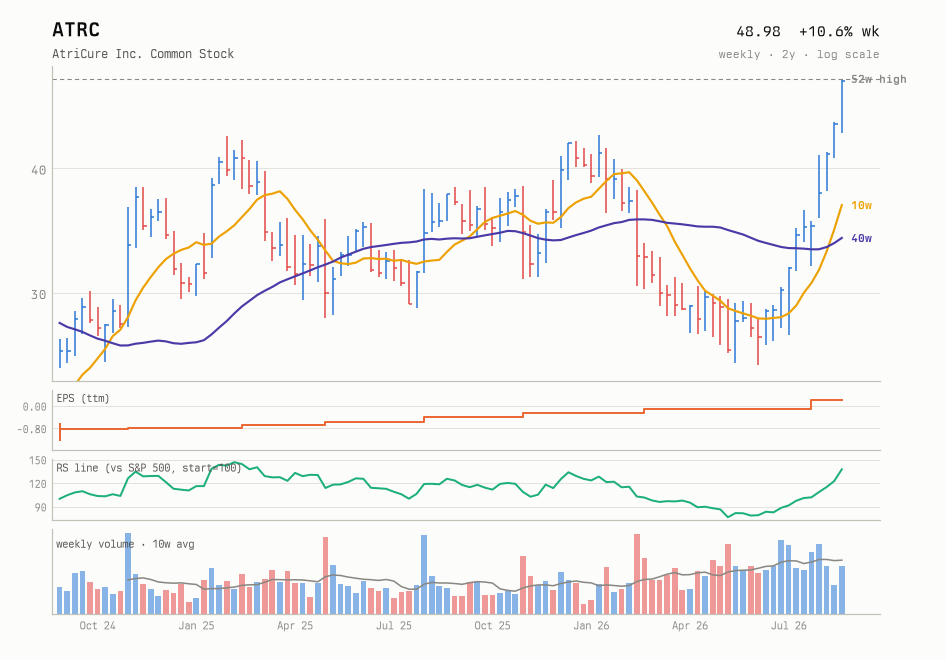This screenshot has height=660, width=946.
Task: Click the last price 48.98
Action: point(758,31)
